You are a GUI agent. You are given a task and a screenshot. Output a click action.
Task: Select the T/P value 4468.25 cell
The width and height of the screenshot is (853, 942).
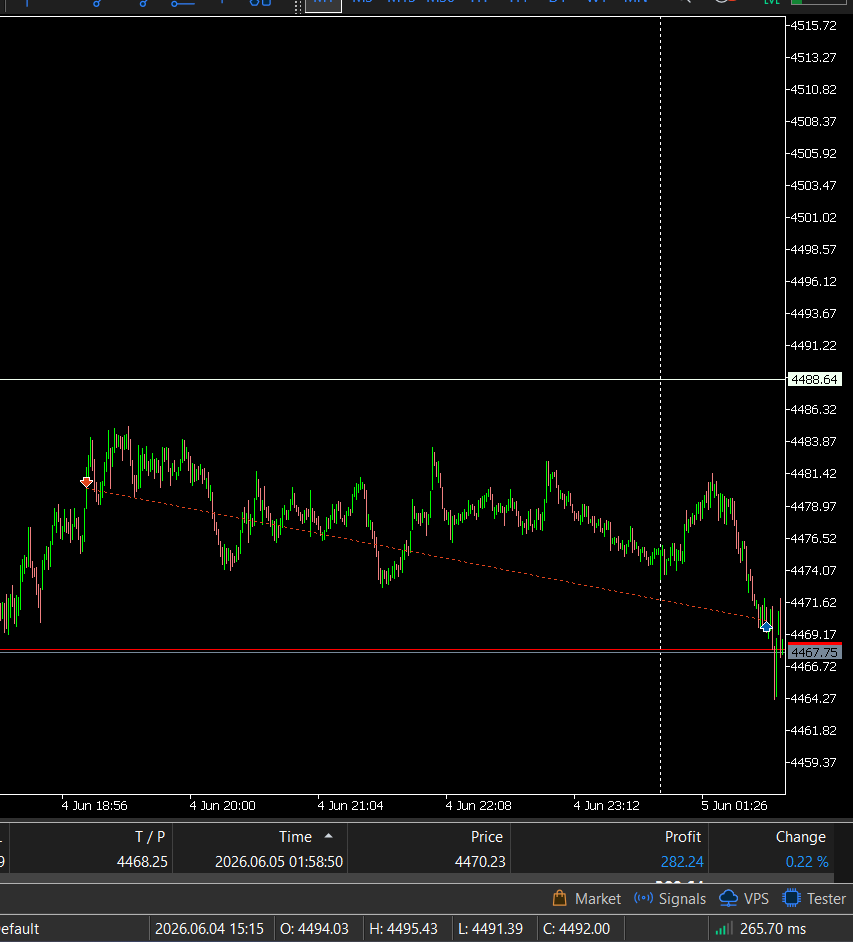coord(142,861)
